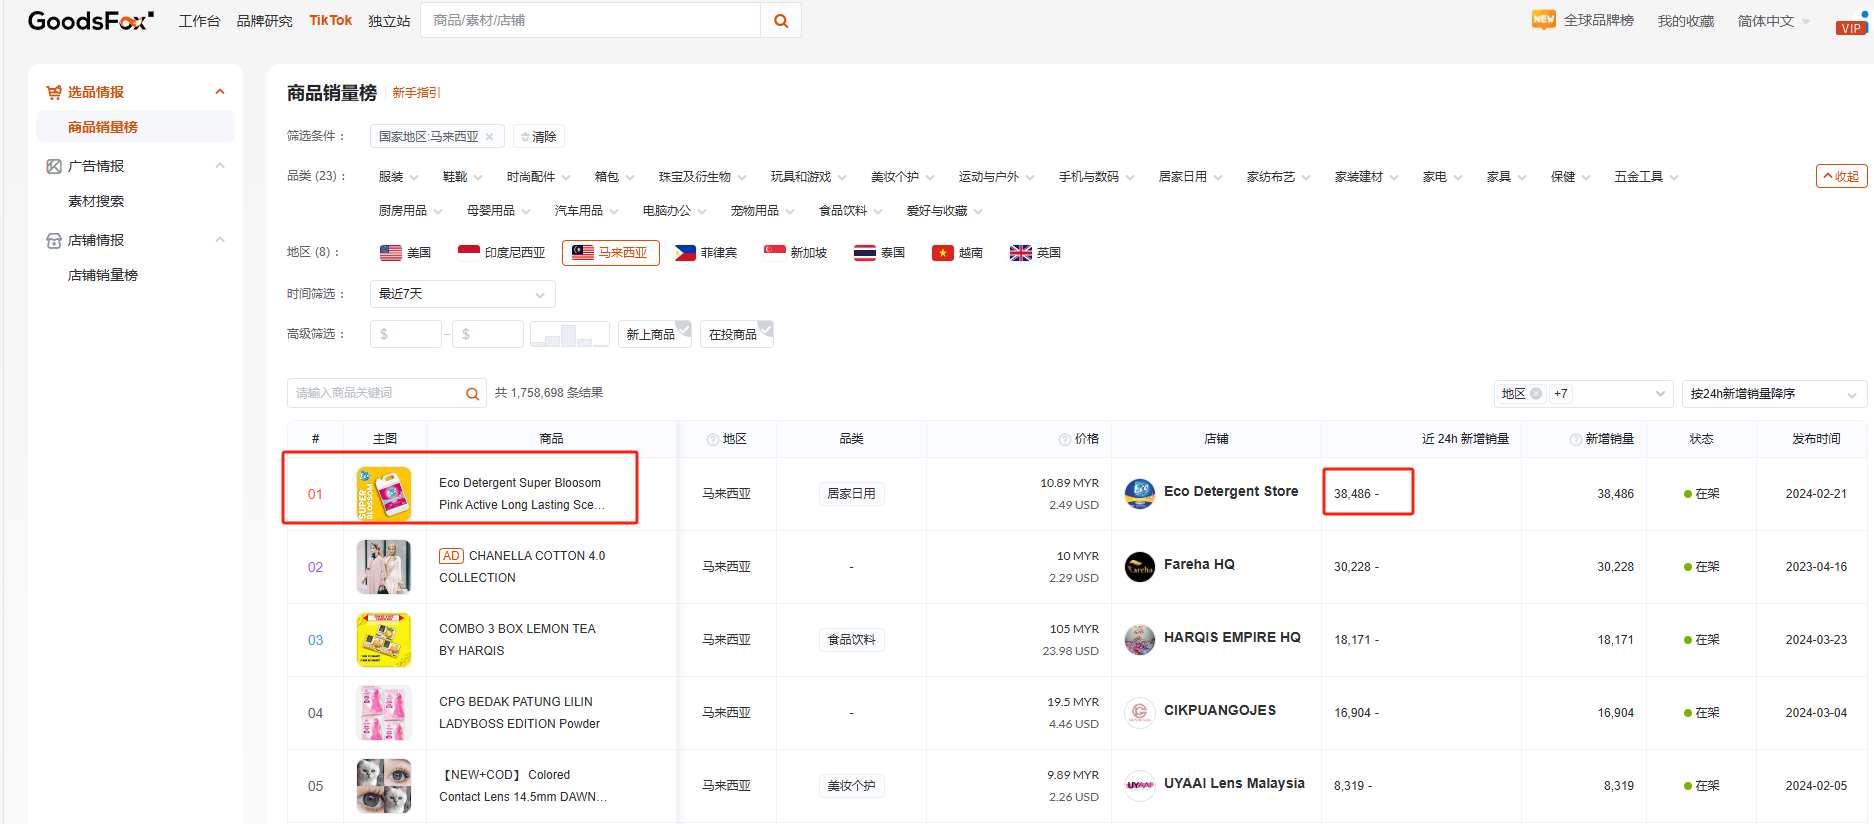
Task: Open 全球品牌榜 link
Action: [1598, 21]
